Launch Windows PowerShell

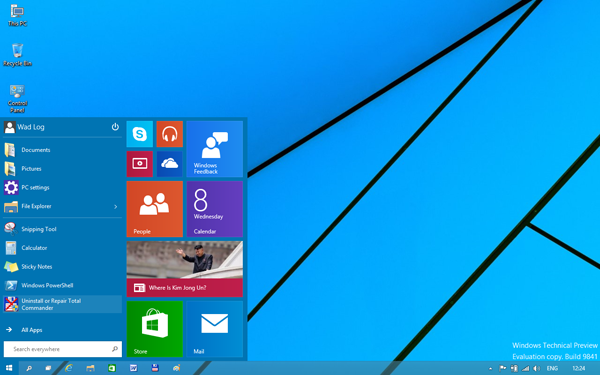point(63,285)
